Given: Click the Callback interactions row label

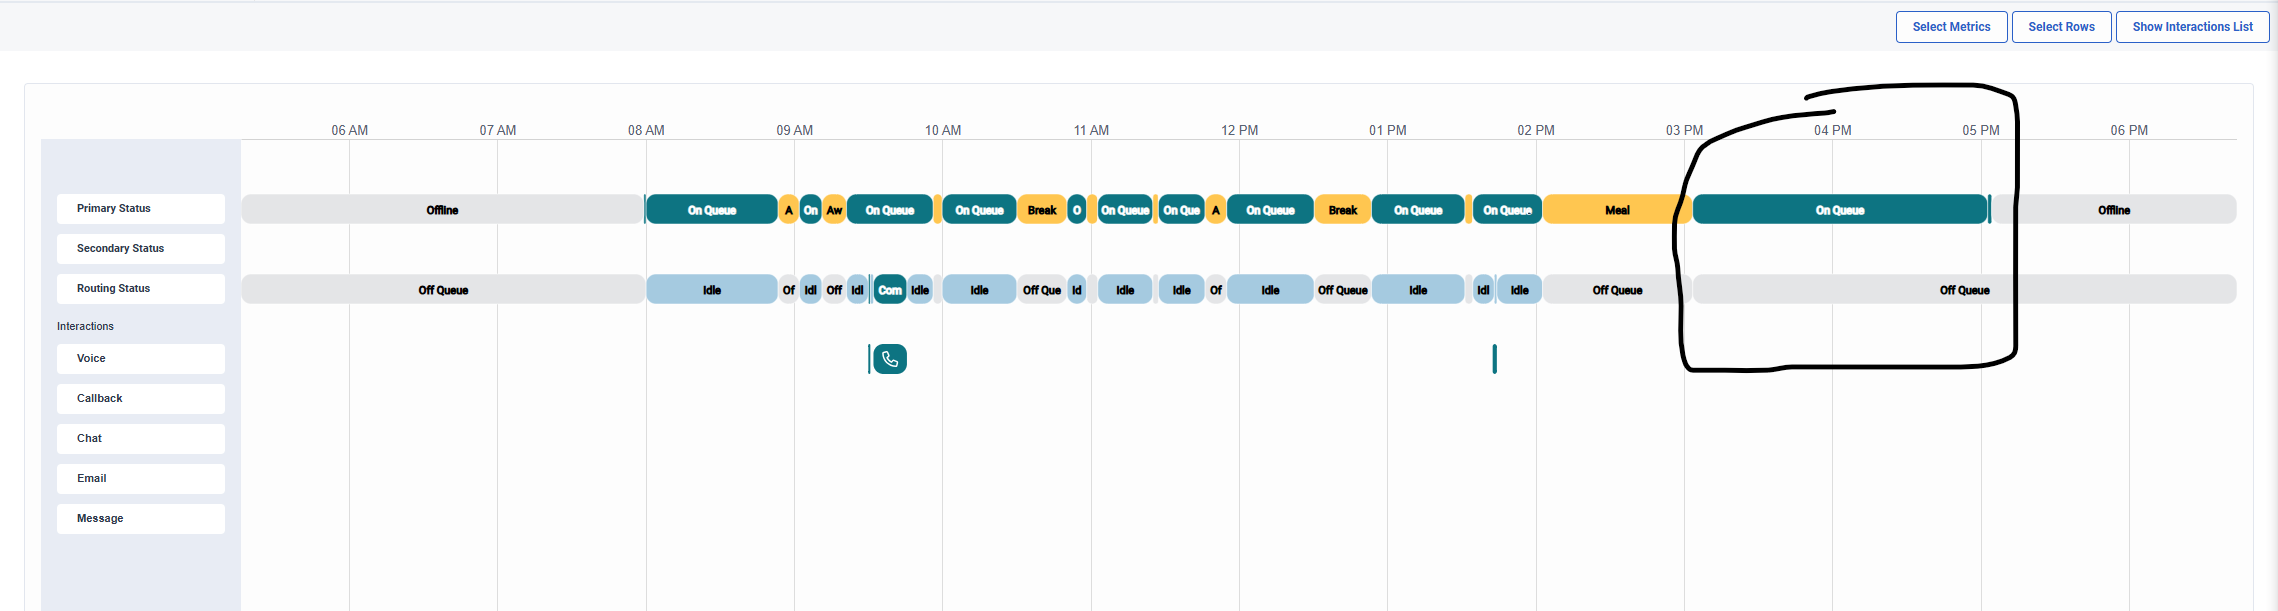Looking at the screenshot, I should click(140, 399).
